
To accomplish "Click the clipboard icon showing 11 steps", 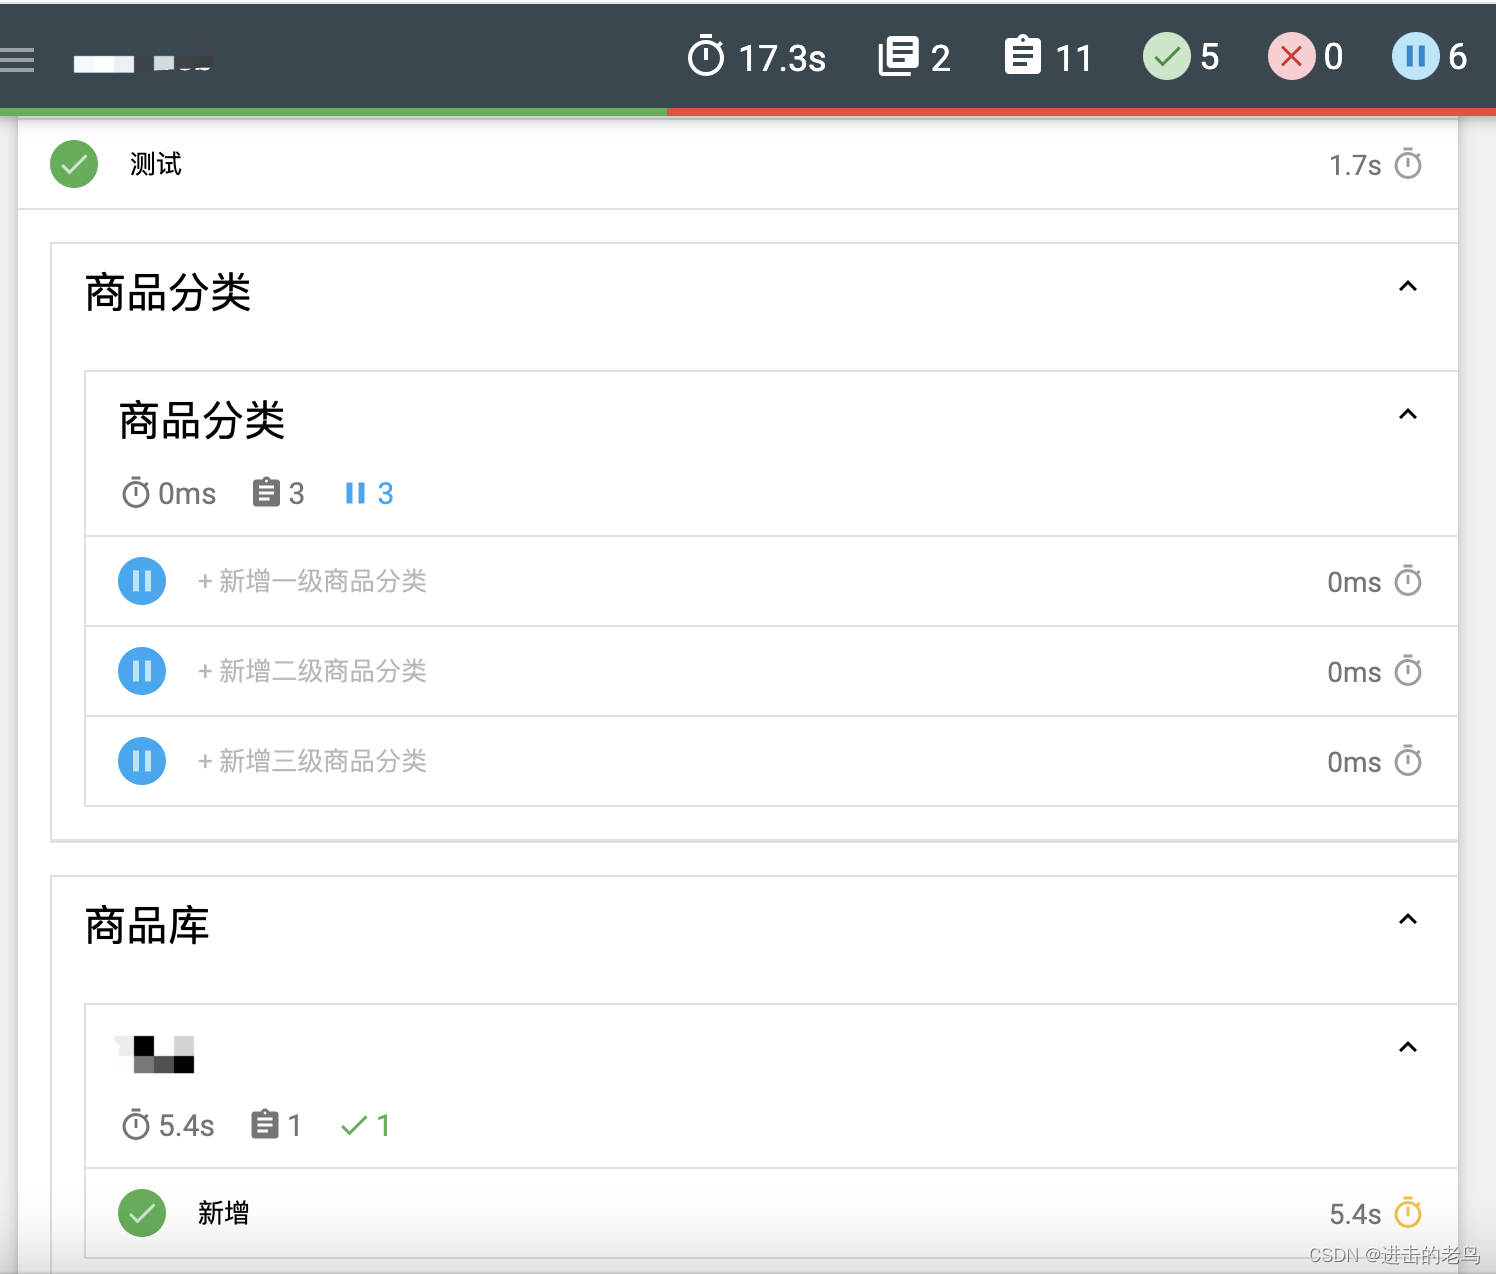I will (1022, 56).
